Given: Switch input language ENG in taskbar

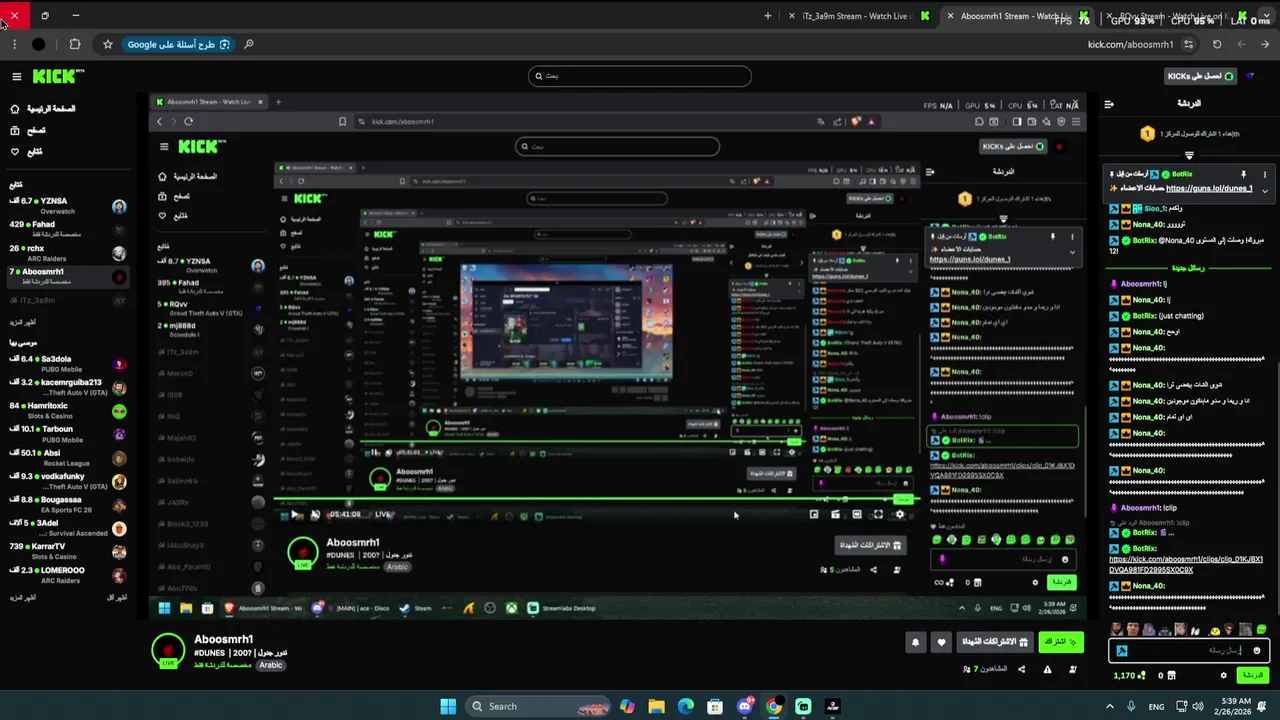Looking at the screenshot, I should point(1156,706).
